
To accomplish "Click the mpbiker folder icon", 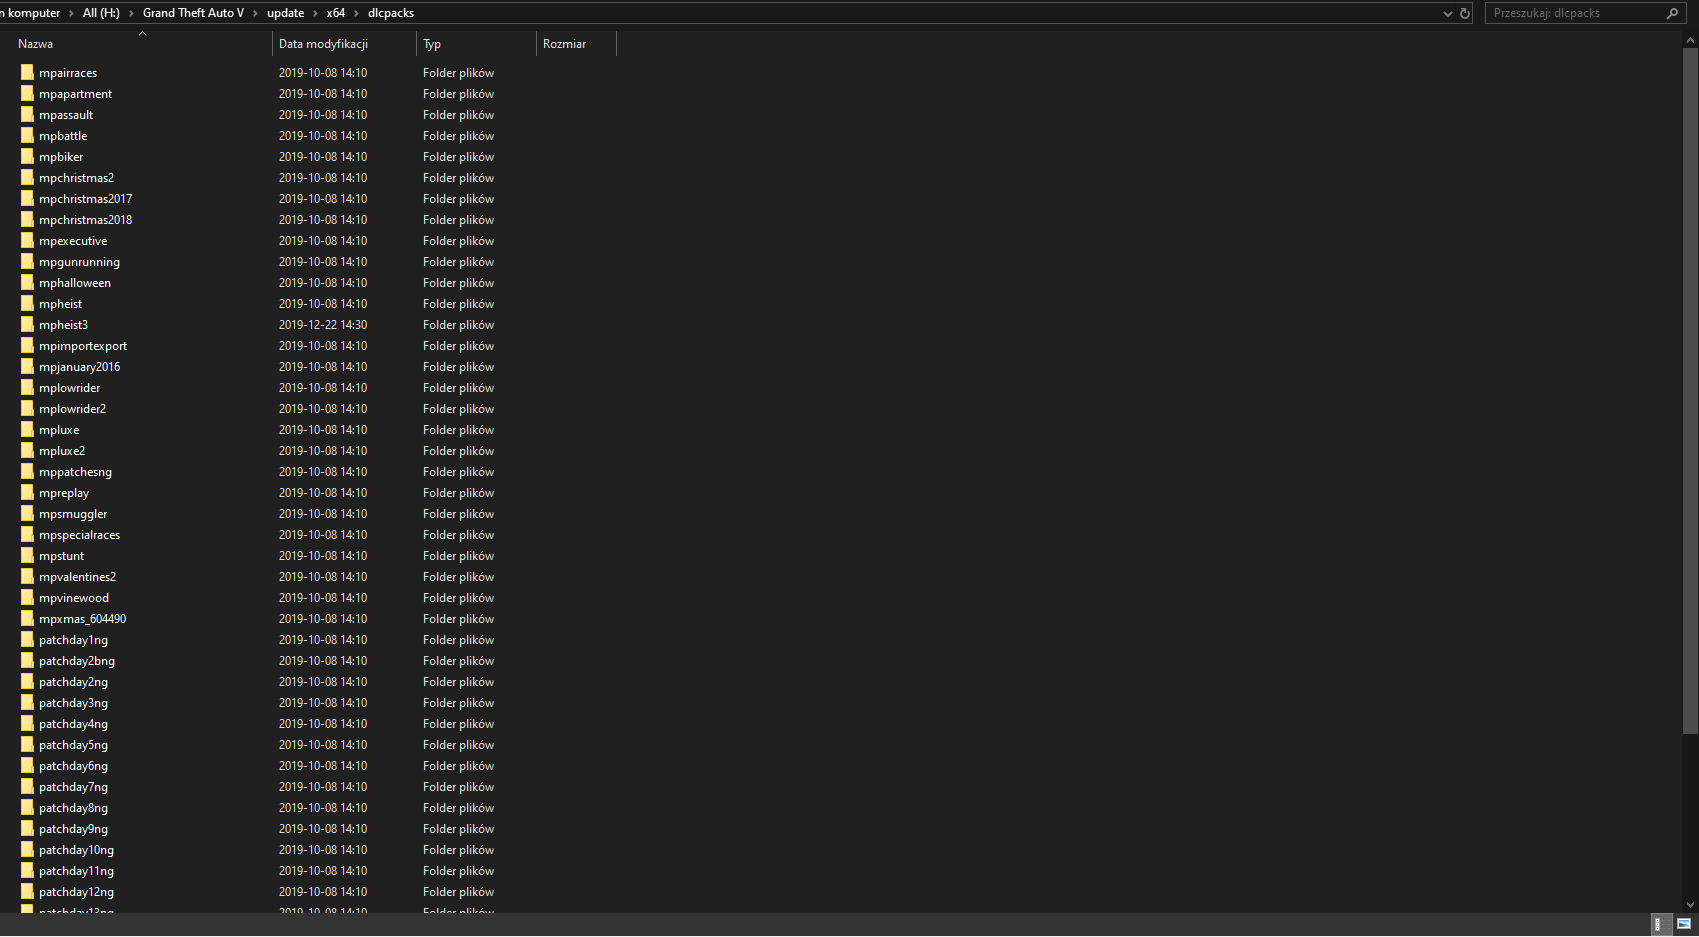I will point(27,156).
